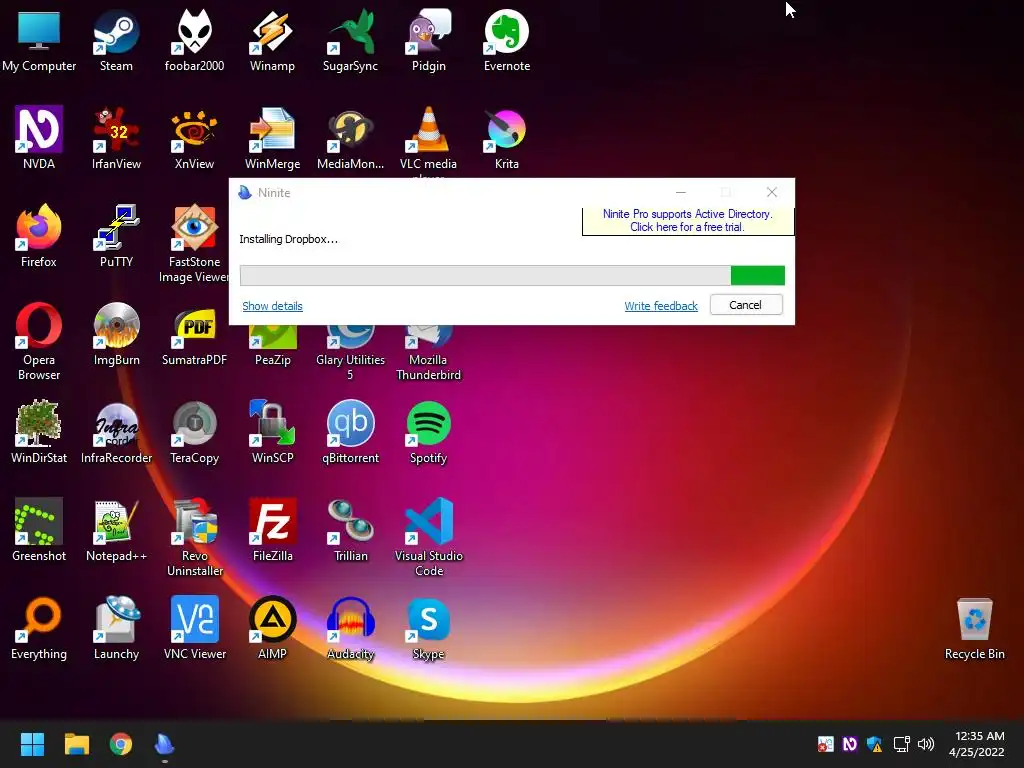Click the Dropbox install progress bar
The width and height of the screenshot is (1024, 768).
(x=512, y=276)
